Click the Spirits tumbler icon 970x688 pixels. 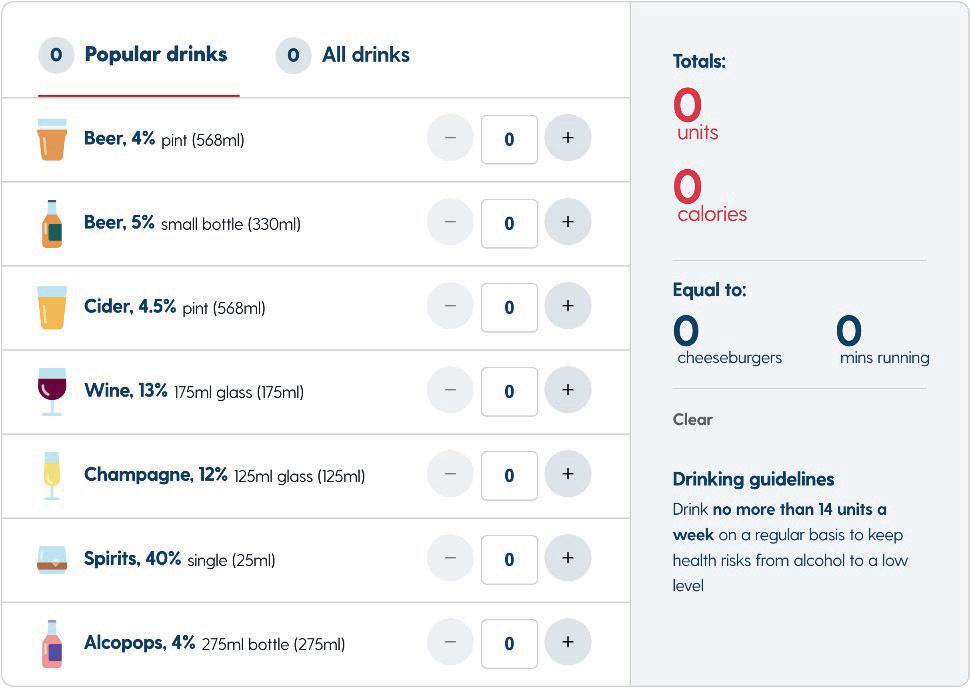pyautogui.click(x=52, y=560)
